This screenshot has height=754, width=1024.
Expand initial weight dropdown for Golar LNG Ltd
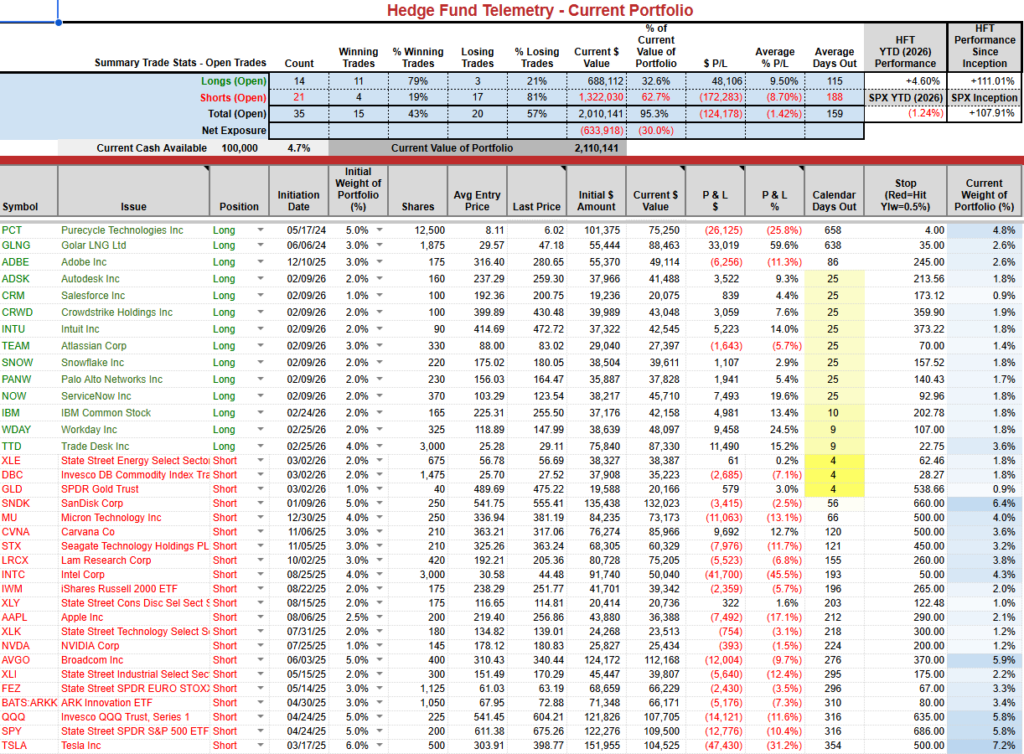[x=377, y=245]
